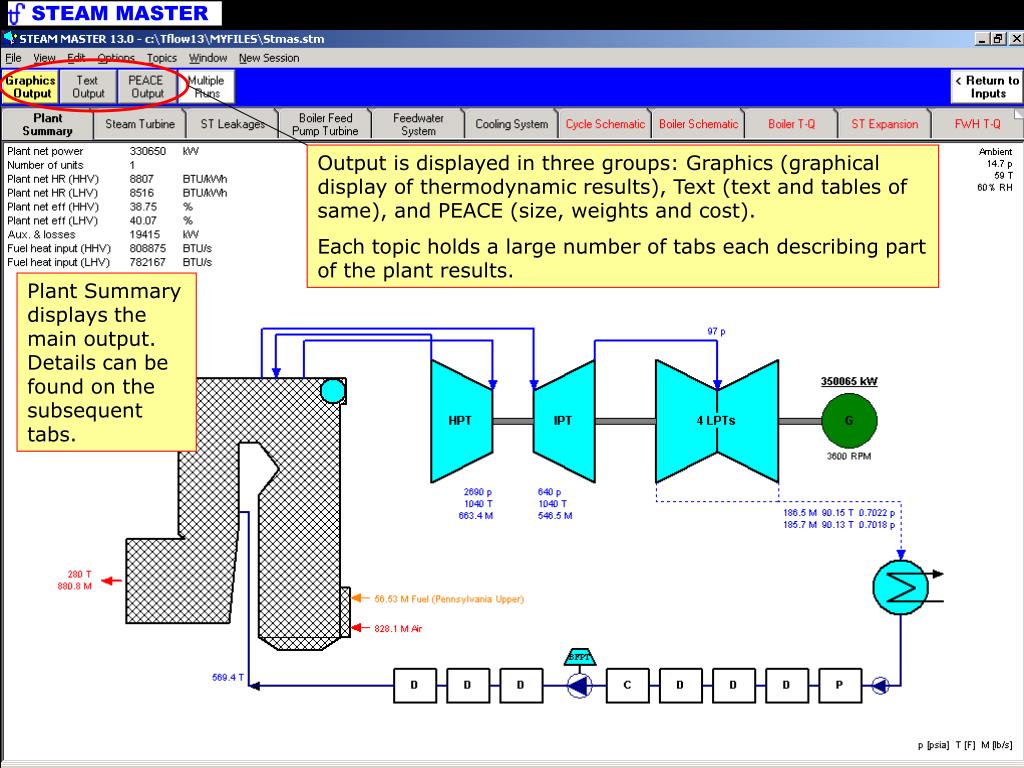The image size is (1024, 768).
Task: Click the condenser icon
Action: point(901,586)
